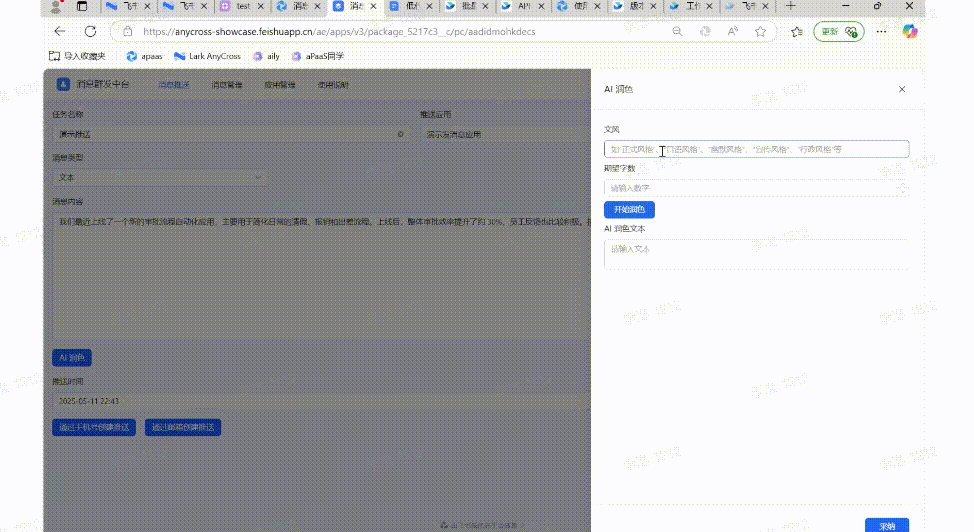Open the browser favorites list icon
The width and height of the screenshot is (974, 532).
797,32
